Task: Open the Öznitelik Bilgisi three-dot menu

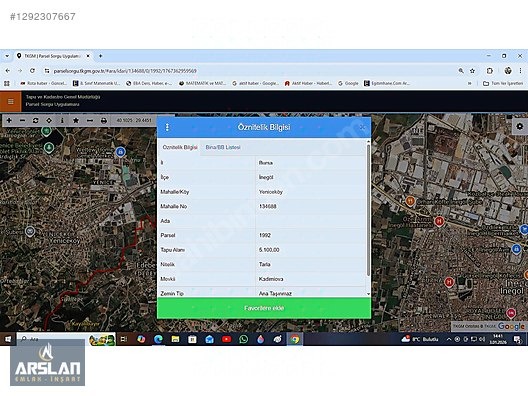Action: [167, 127]
